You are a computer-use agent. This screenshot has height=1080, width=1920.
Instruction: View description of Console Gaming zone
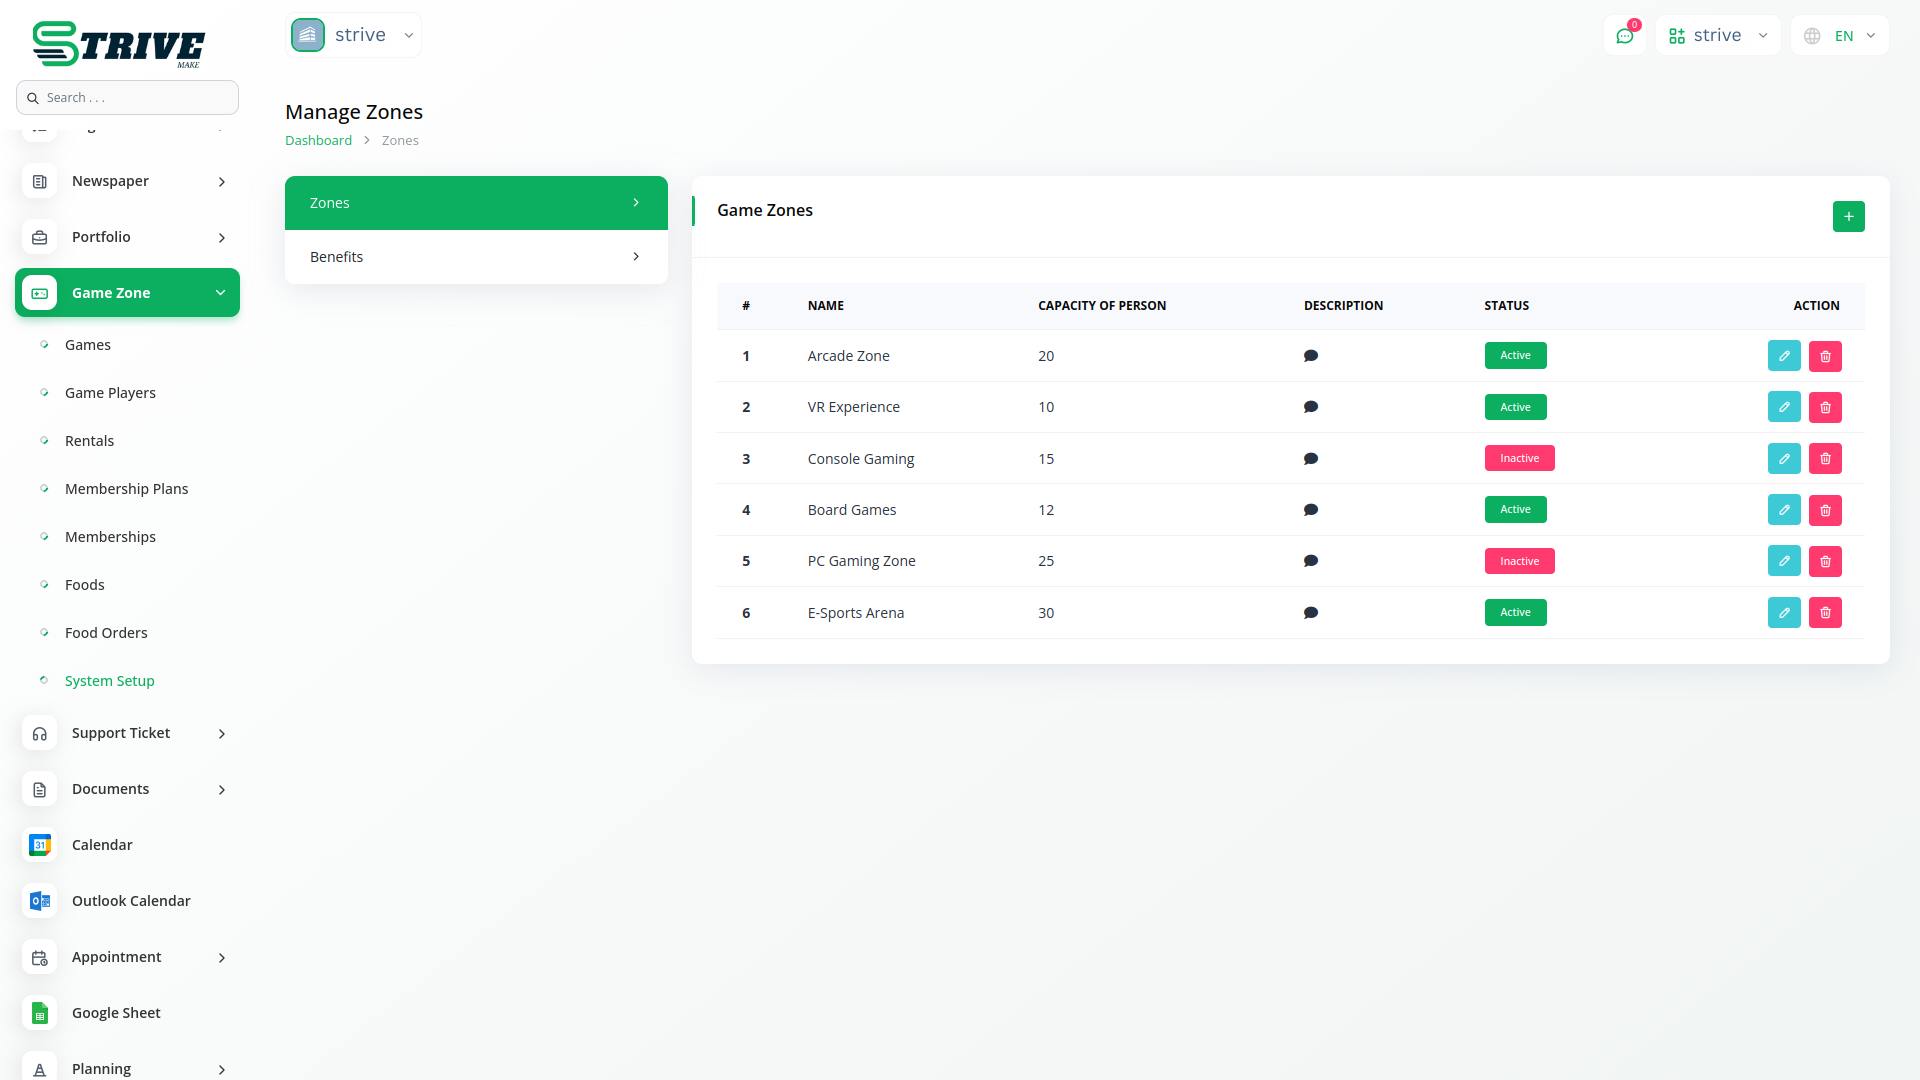[1311, 459]
